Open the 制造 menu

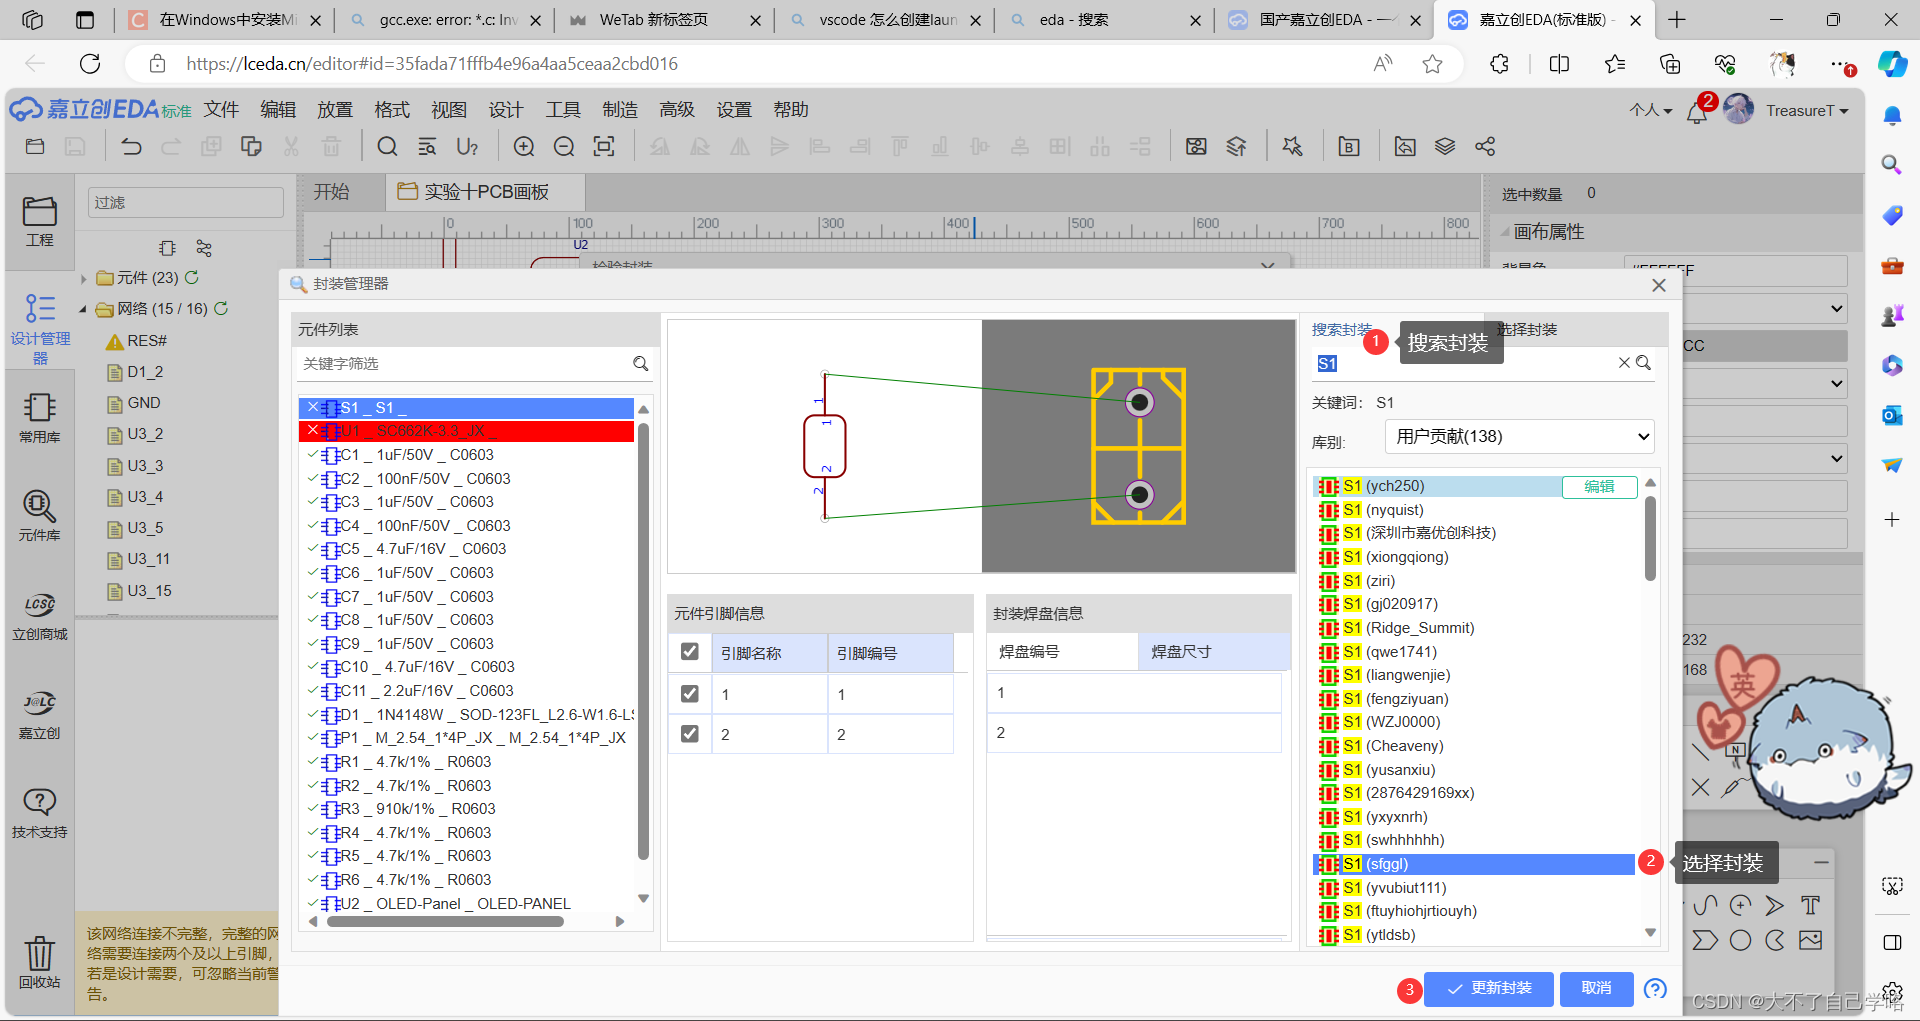pos(620,110)
